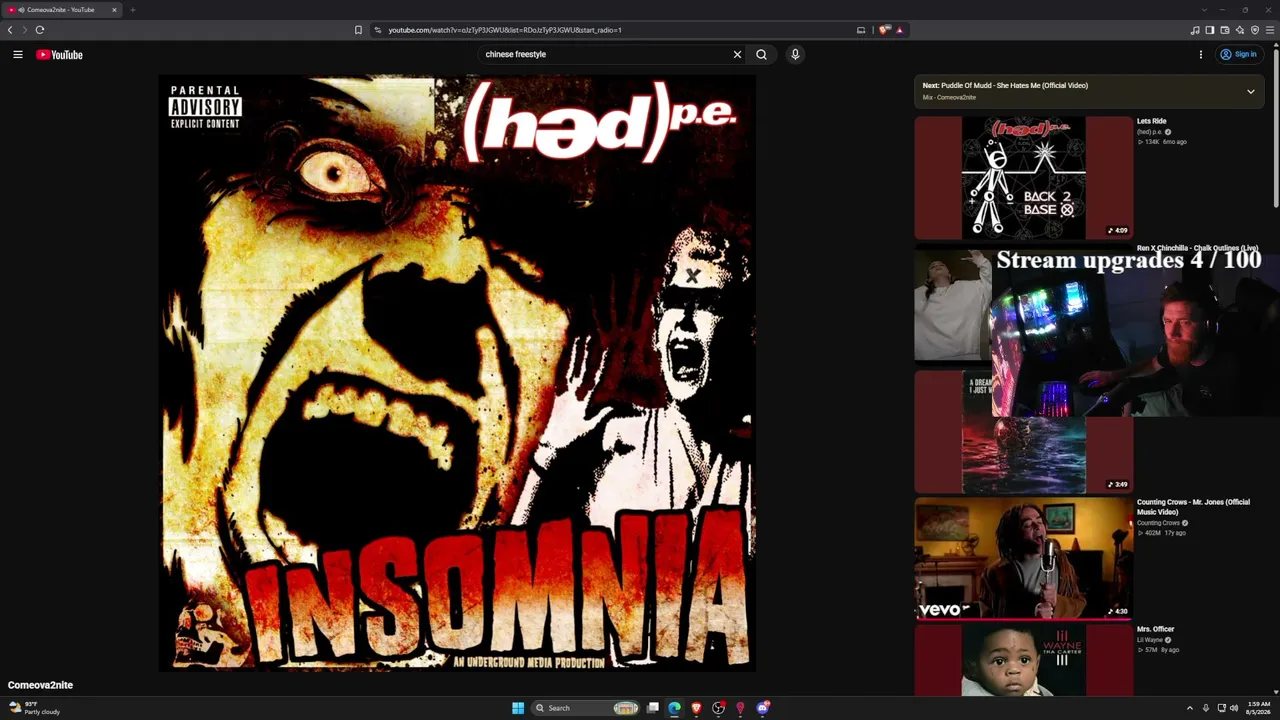This screenshot has height=720, width=1280.
Task: Open the YouTube guide hamburger menu
Action: tap(18, 55)
